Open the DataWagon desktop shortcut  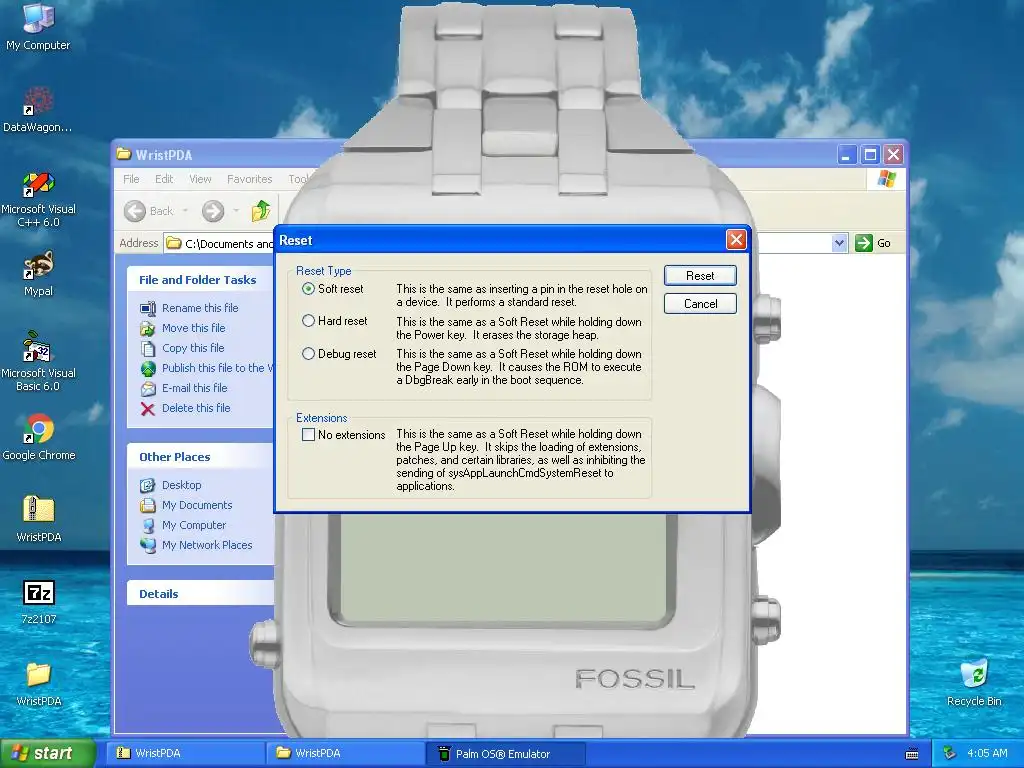point(38,108)
